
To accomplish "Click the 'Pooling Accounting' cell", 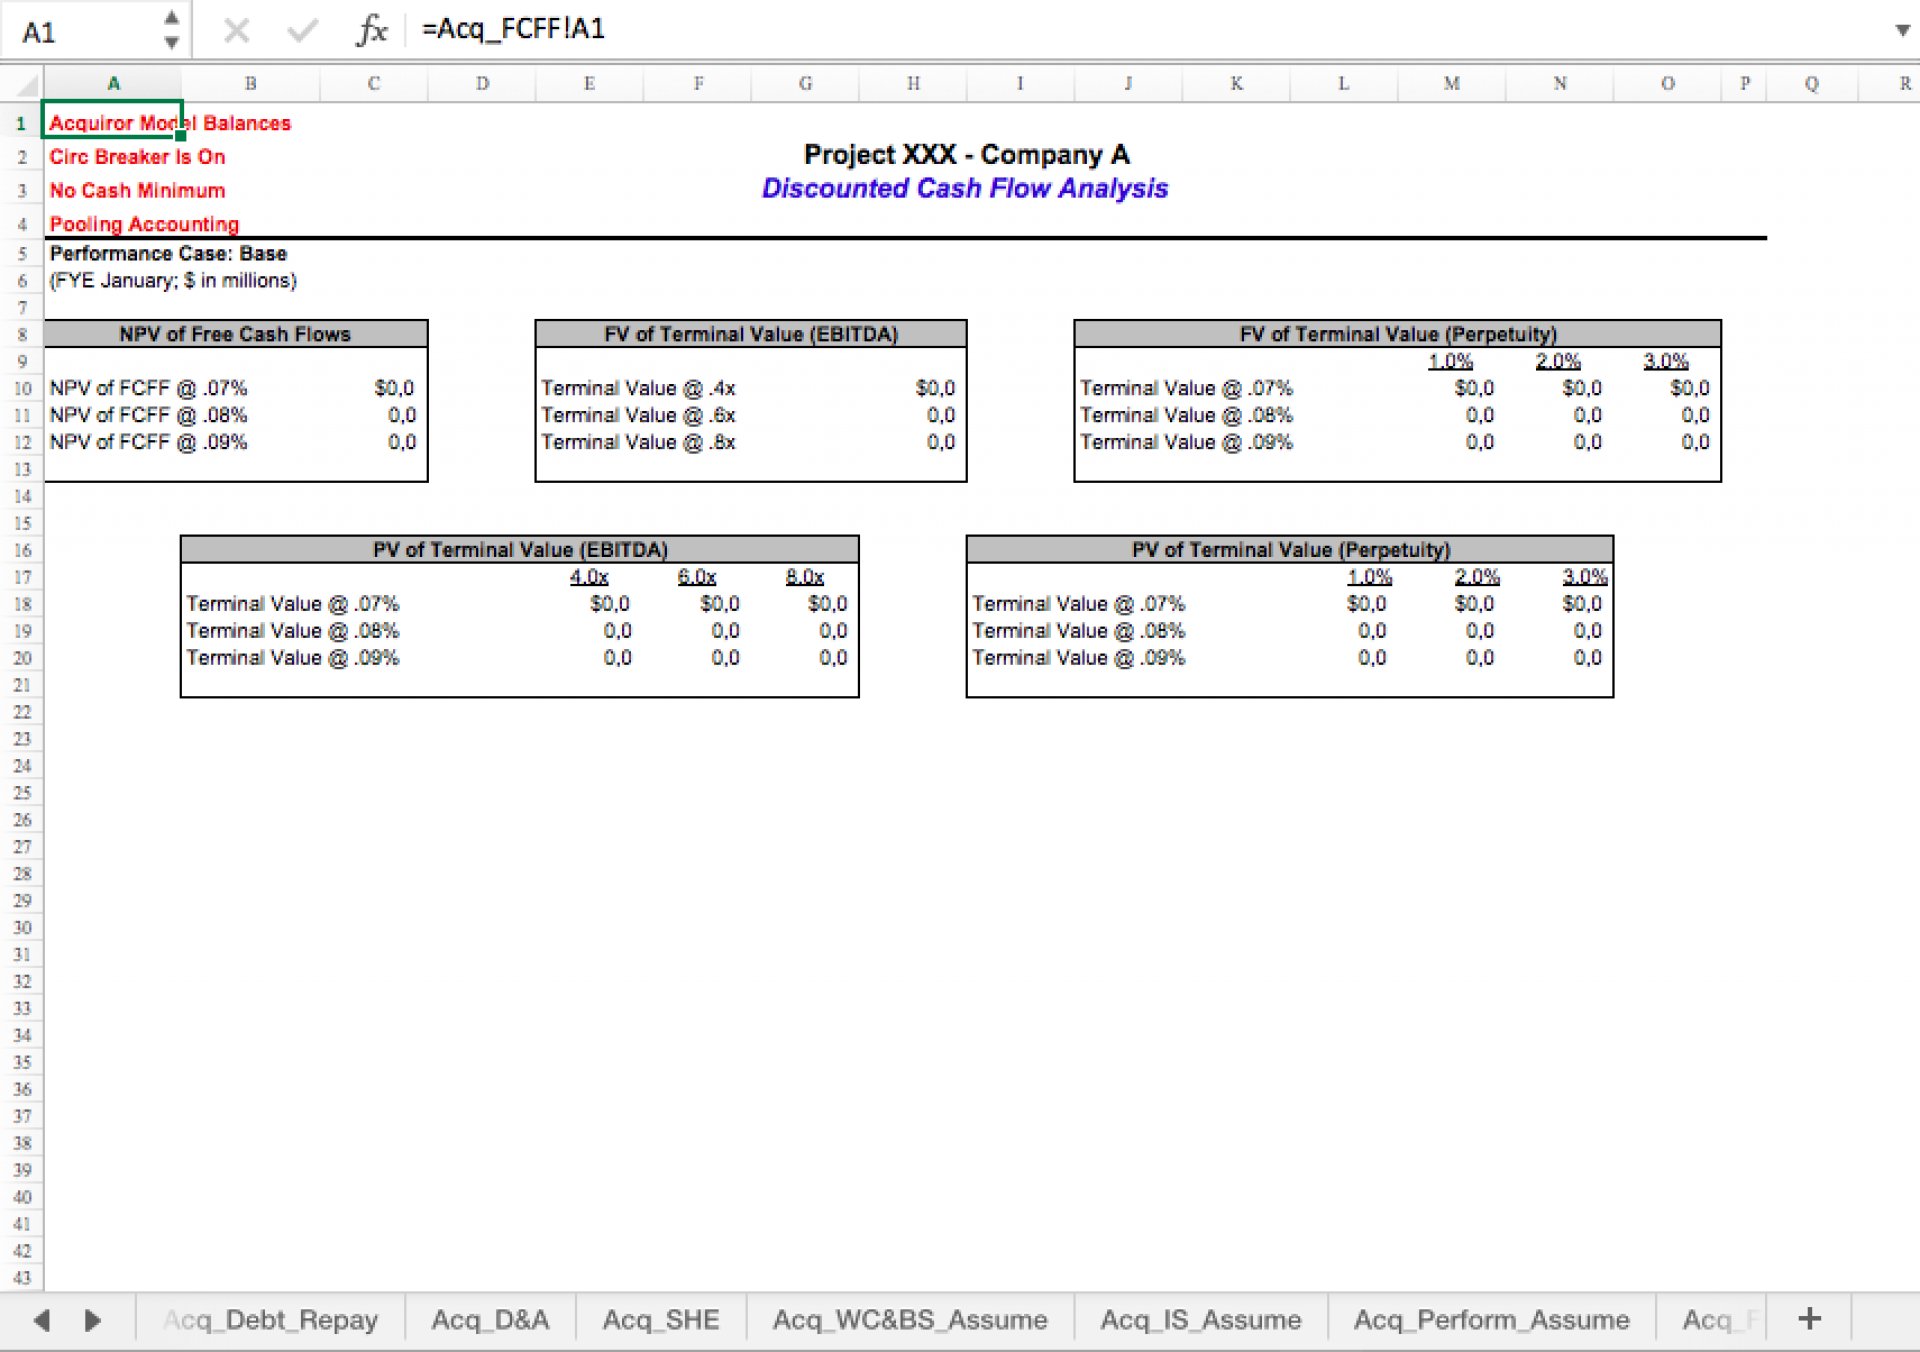I will coord(144,224).
